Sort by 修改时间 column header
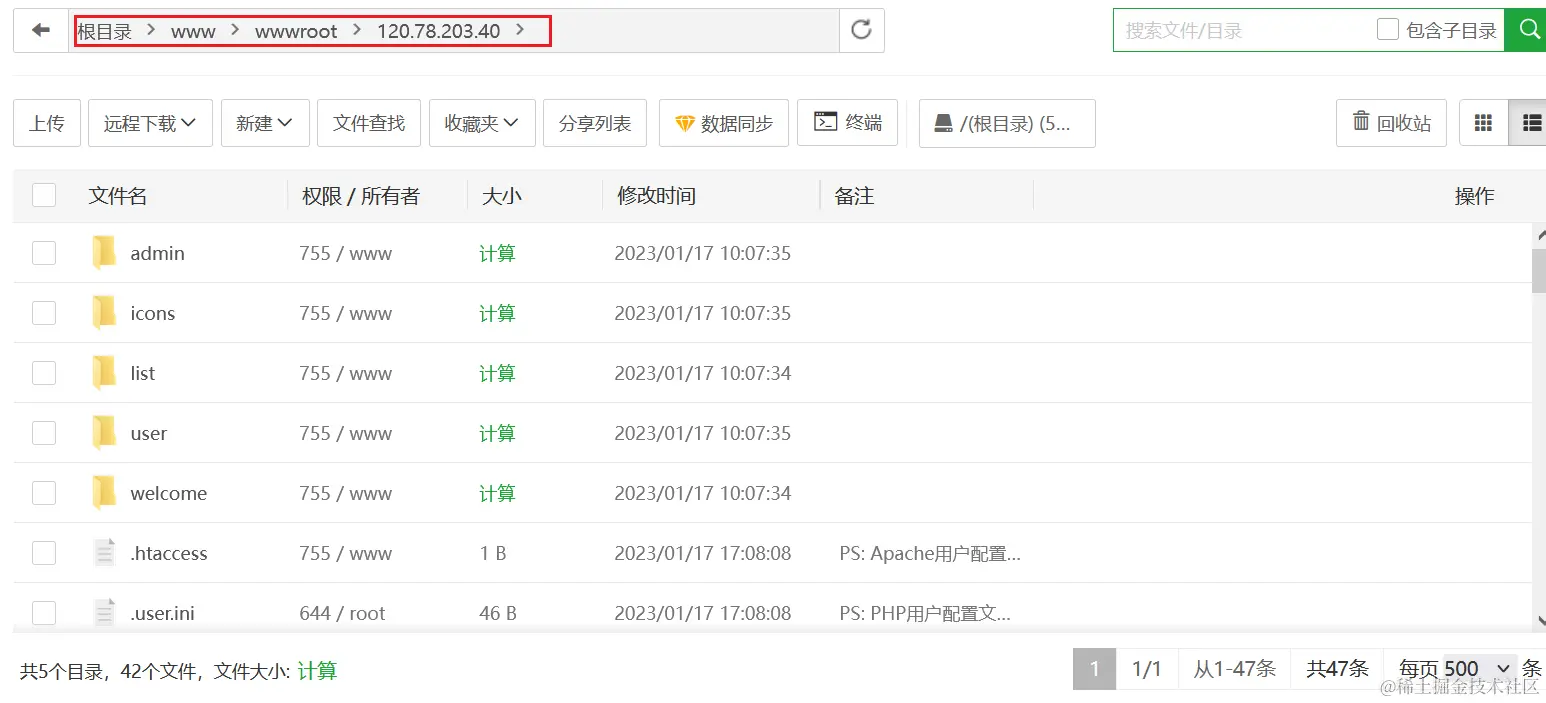The width and height of the screenshot is (1546, 703). point(656,196)
